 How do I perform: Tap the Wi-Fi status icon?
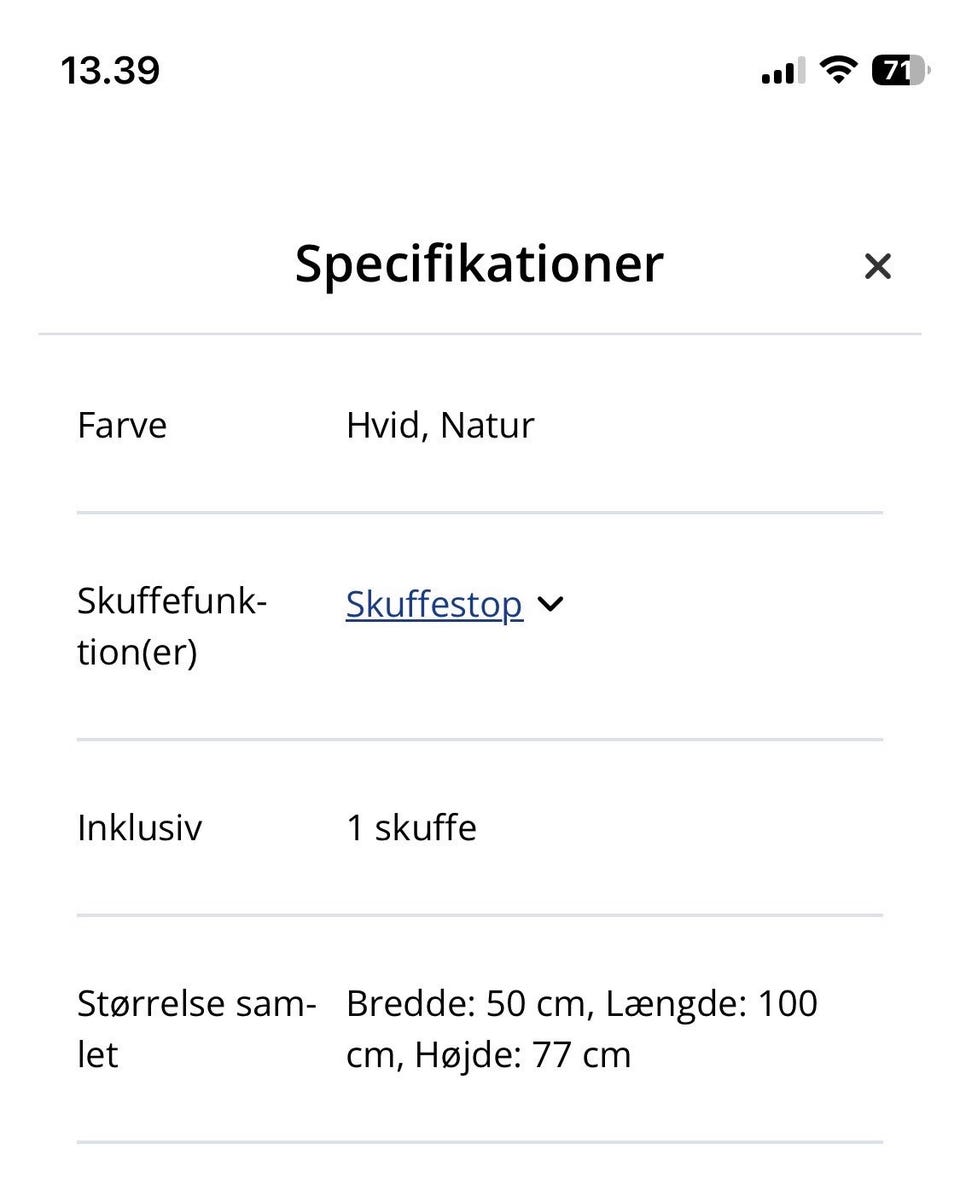838,71
